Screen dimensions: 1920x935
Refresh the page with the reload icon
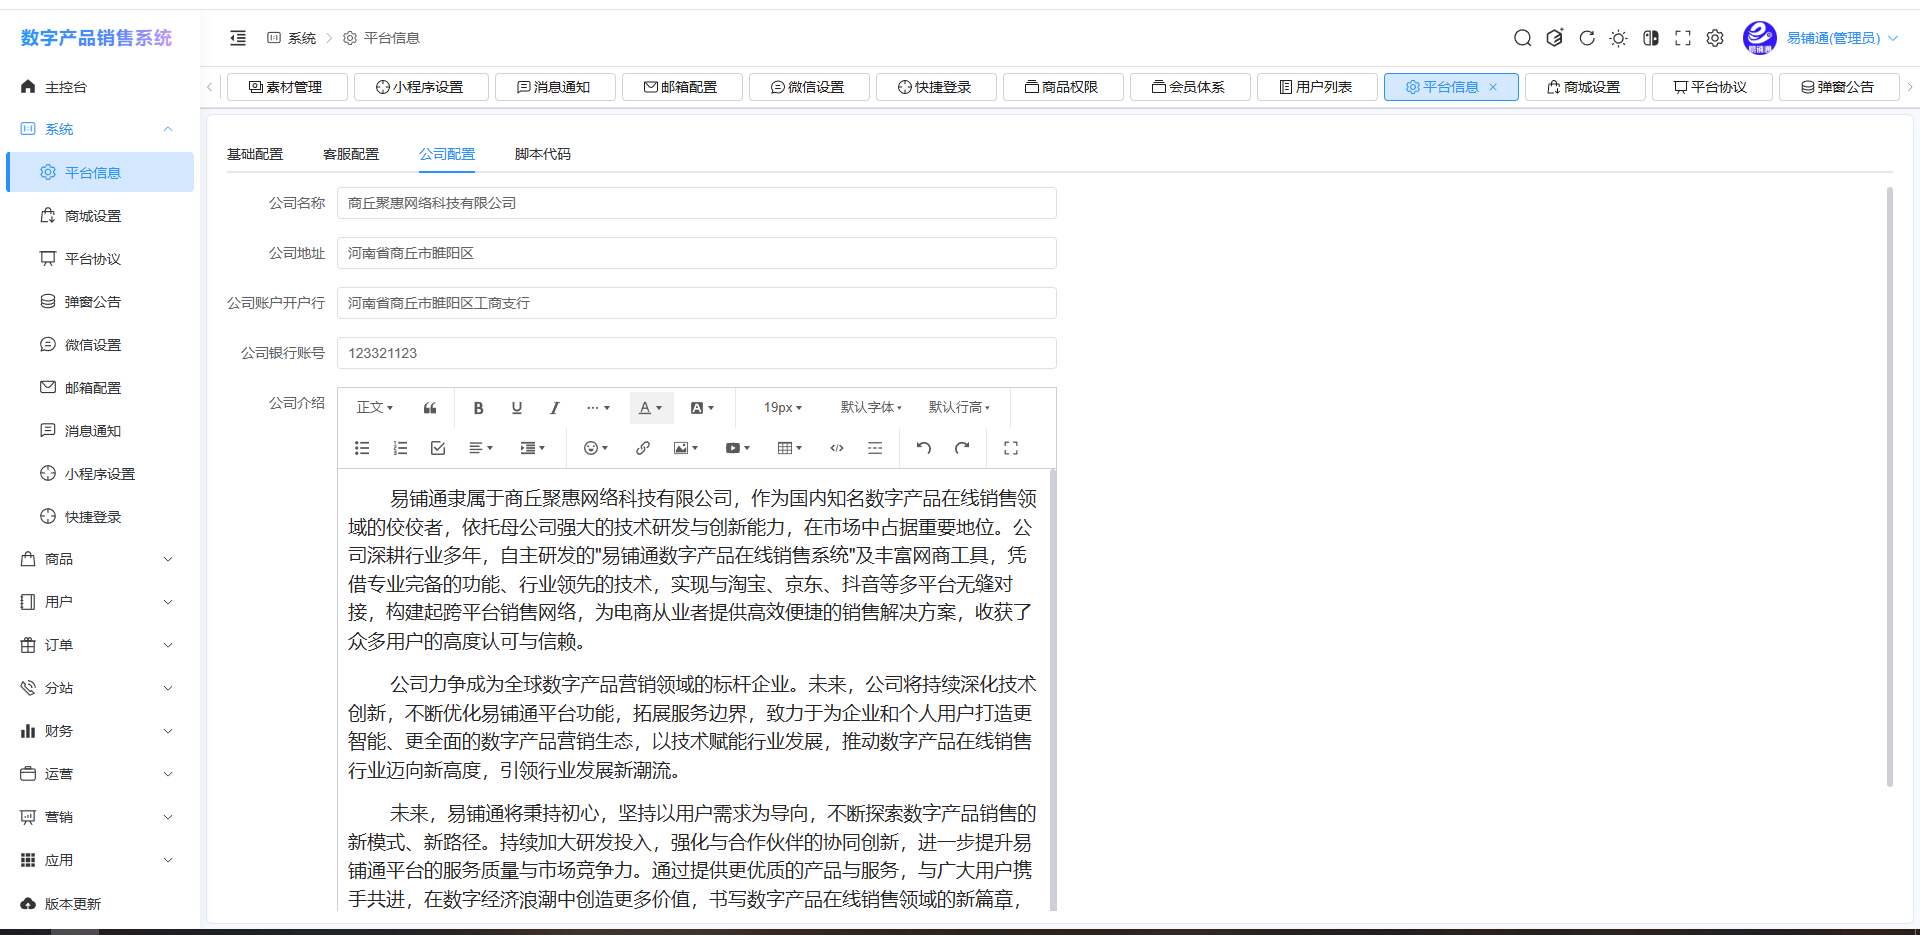point(1586,38)
